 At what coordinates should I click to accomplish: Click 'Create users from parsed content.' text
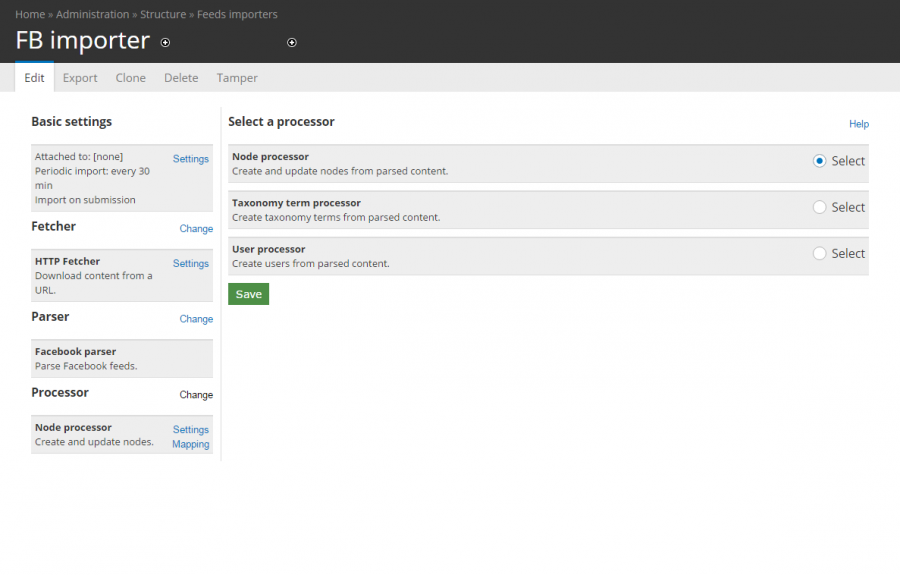[311, 263]
